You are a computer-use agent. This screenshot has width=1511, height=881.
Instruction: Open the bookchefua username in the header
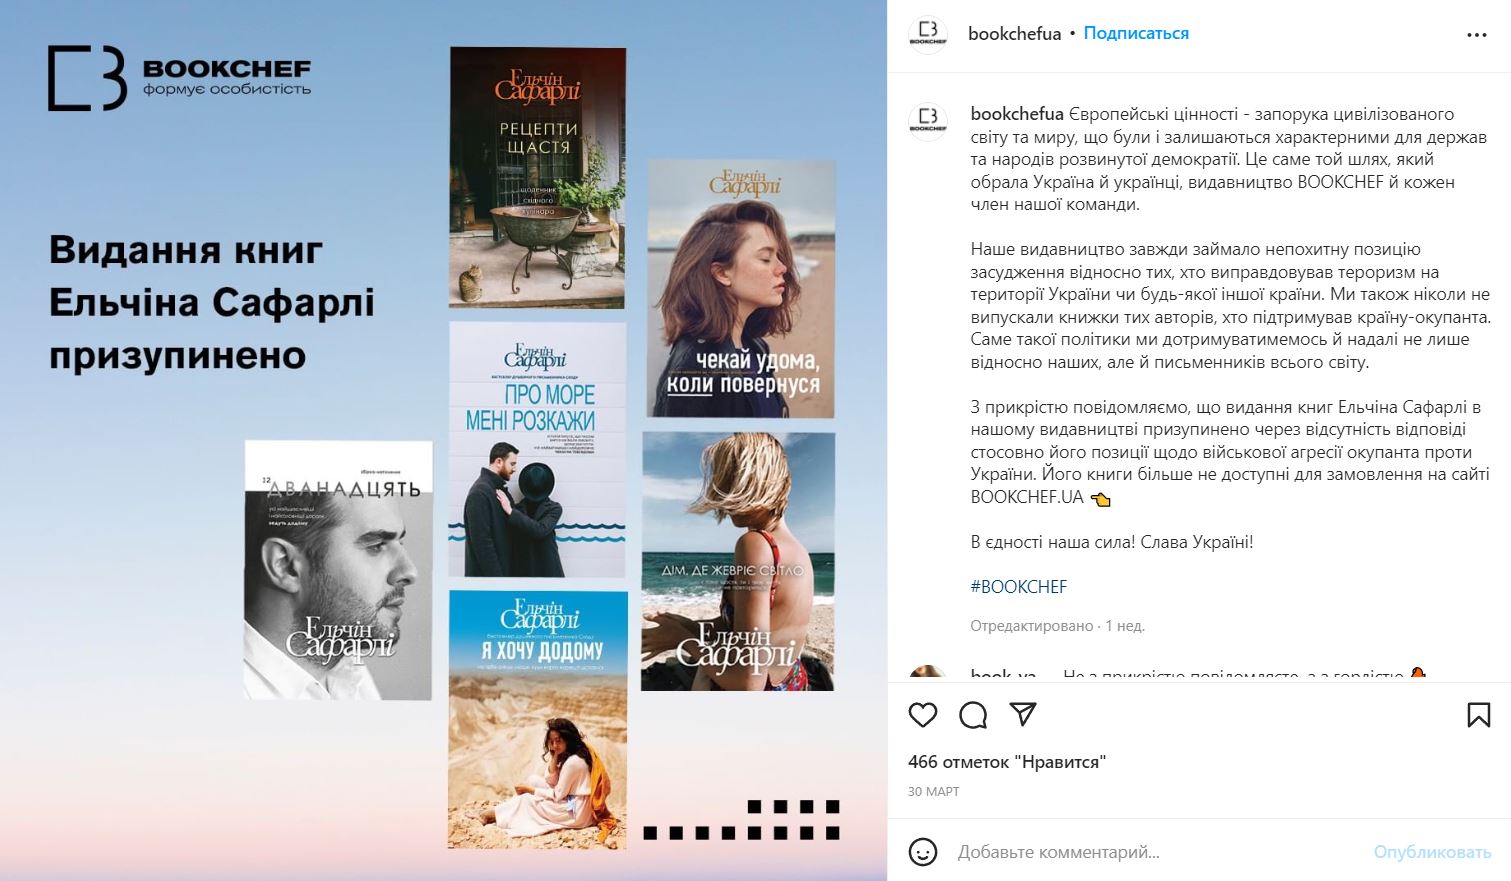[x=1014, y=33]
